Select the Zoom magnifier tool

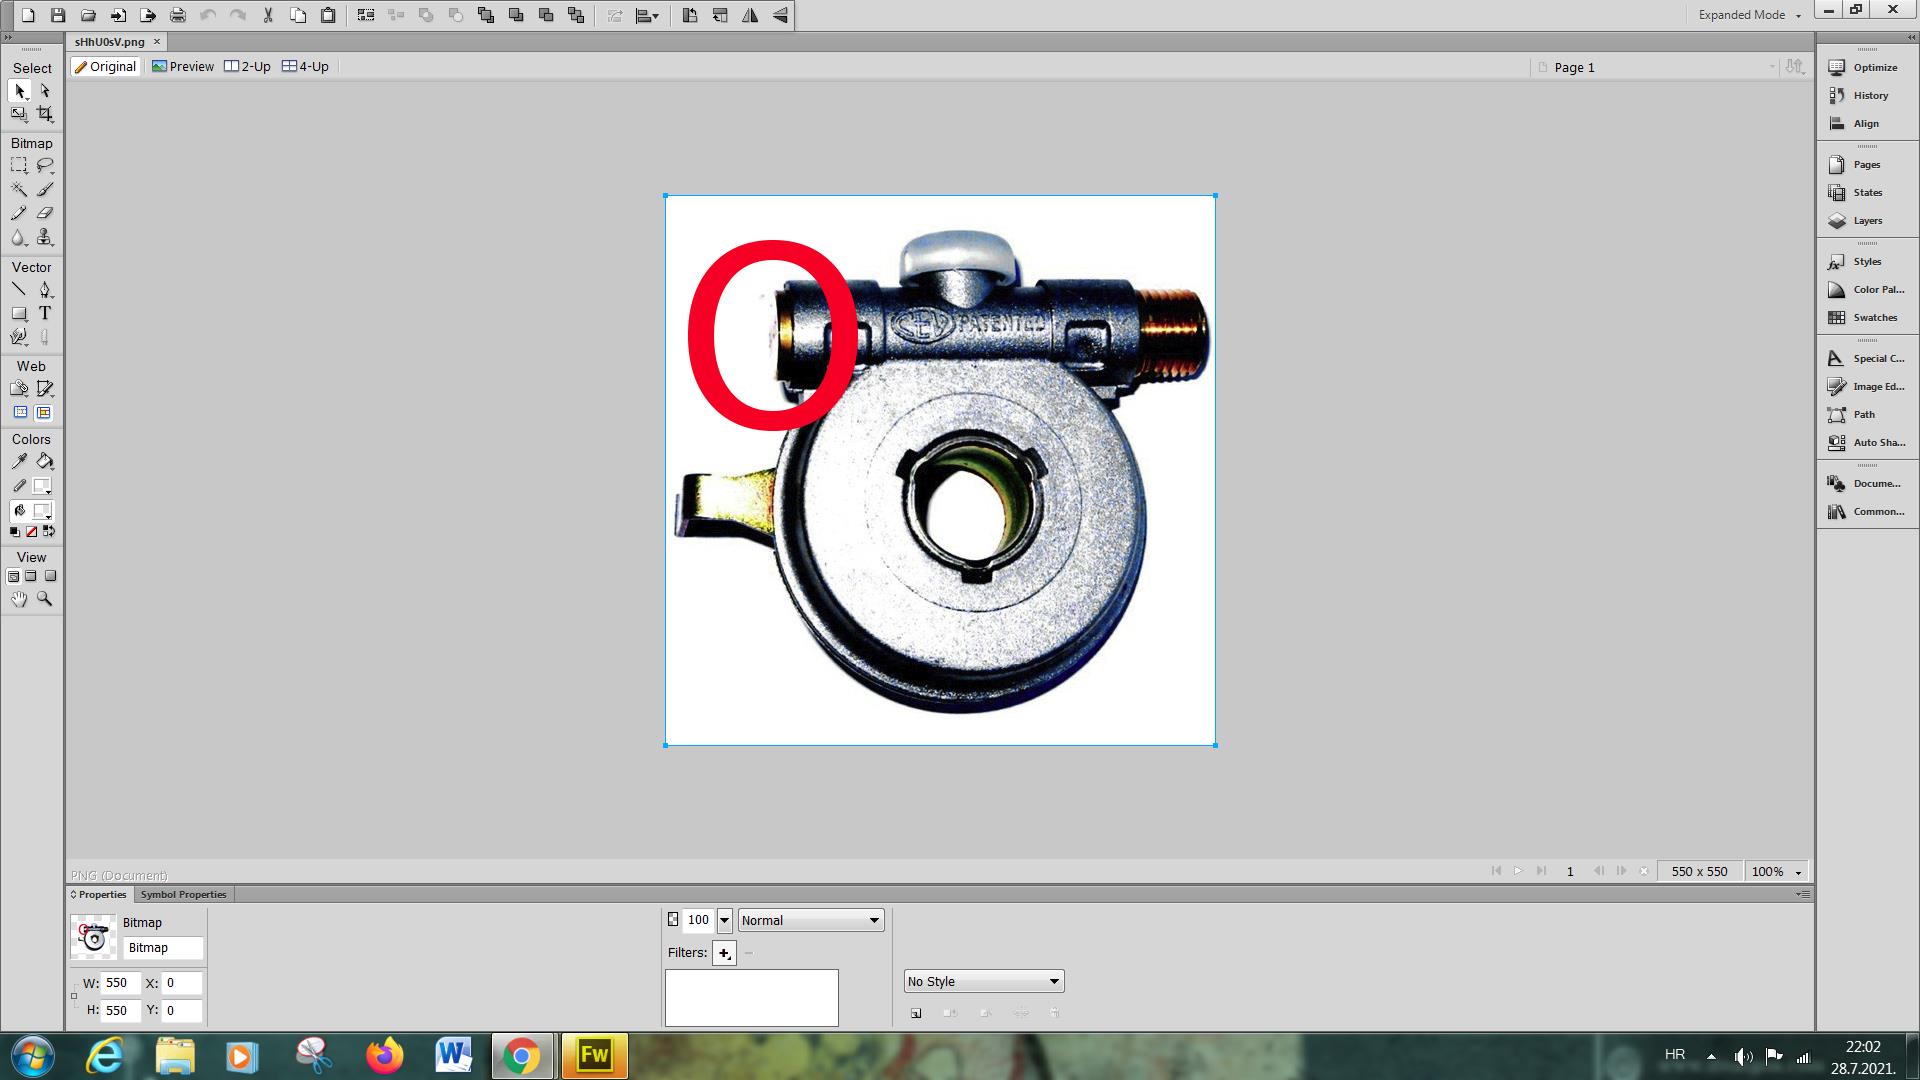click(45, 598)
